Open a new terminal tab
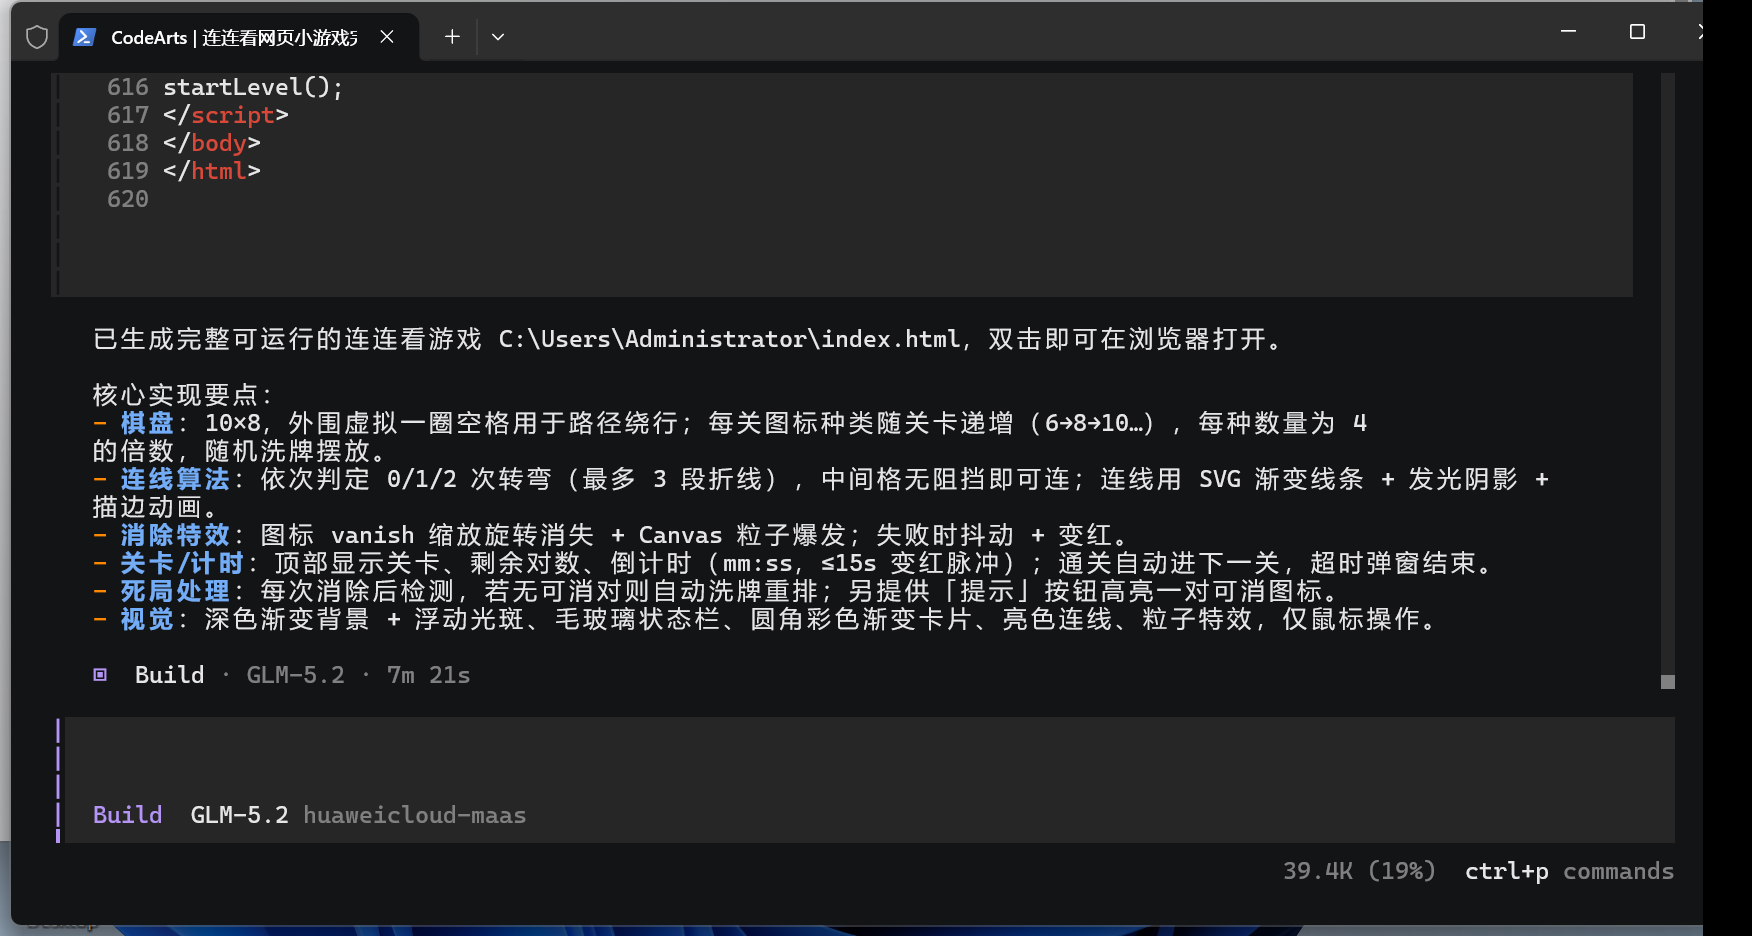 point(452,37)
